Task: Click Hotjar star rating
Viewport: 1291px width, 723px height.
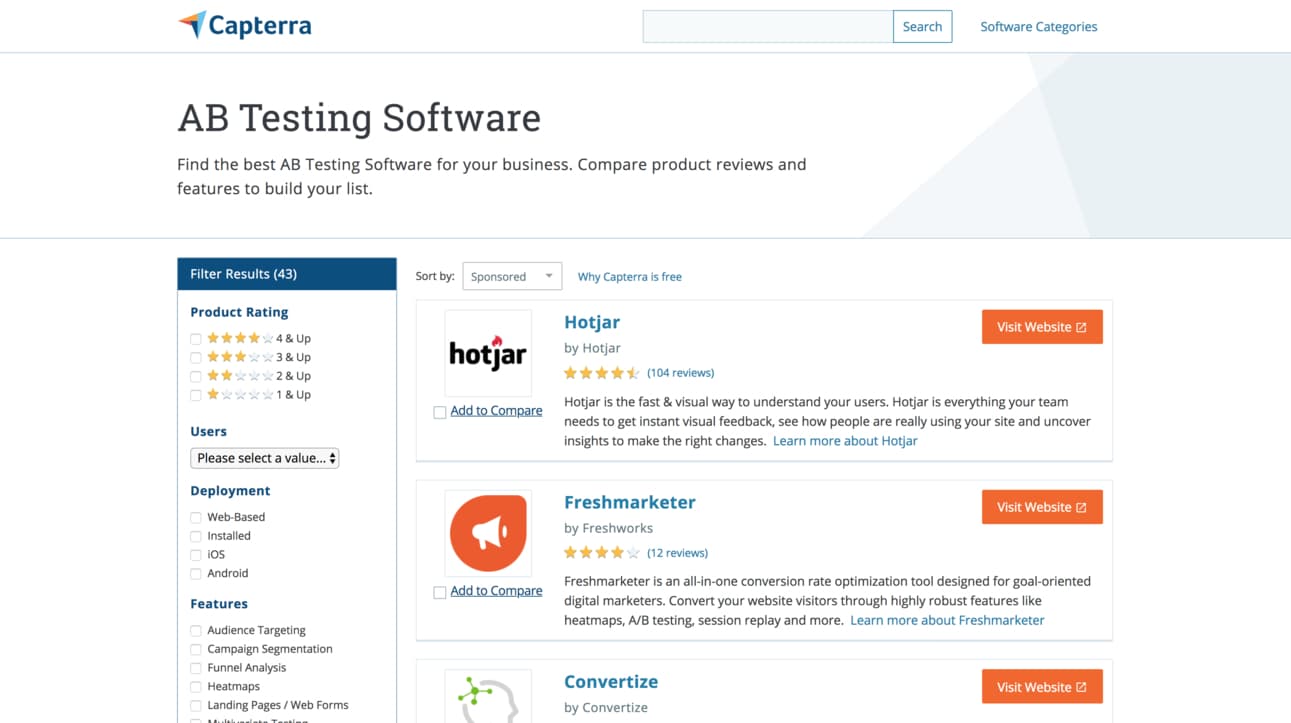Action: click(602, 373)
